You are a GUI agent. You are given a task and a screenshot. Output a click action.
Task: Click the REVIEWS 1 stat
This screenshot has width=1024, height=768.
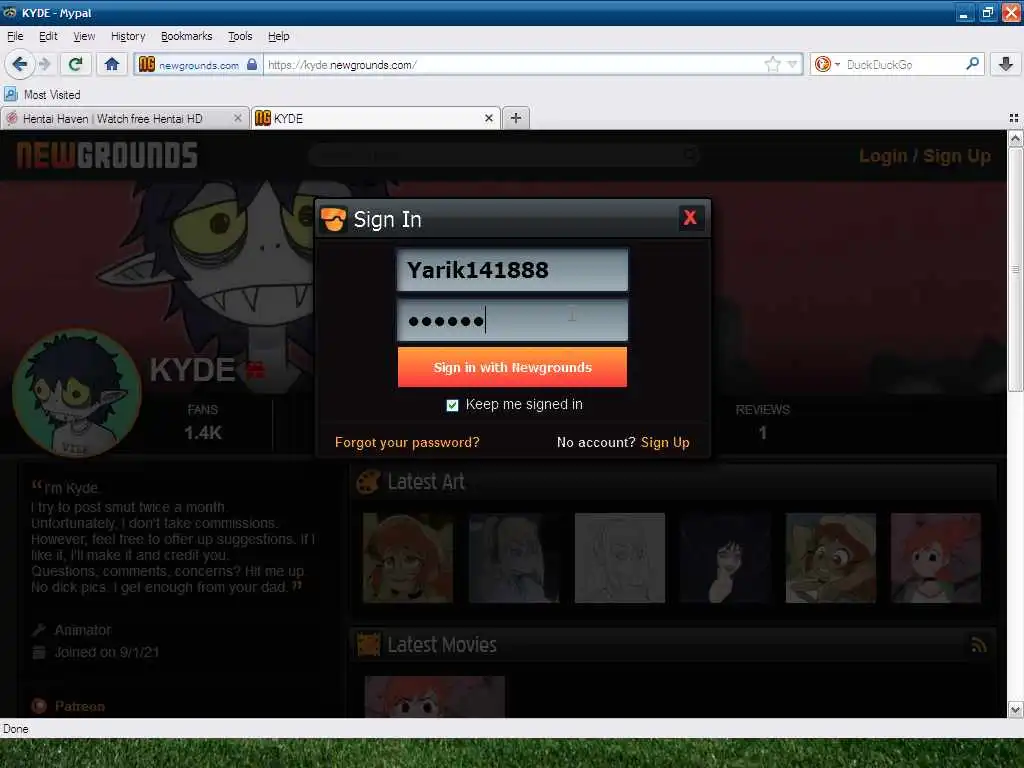(x=762, y=422)
